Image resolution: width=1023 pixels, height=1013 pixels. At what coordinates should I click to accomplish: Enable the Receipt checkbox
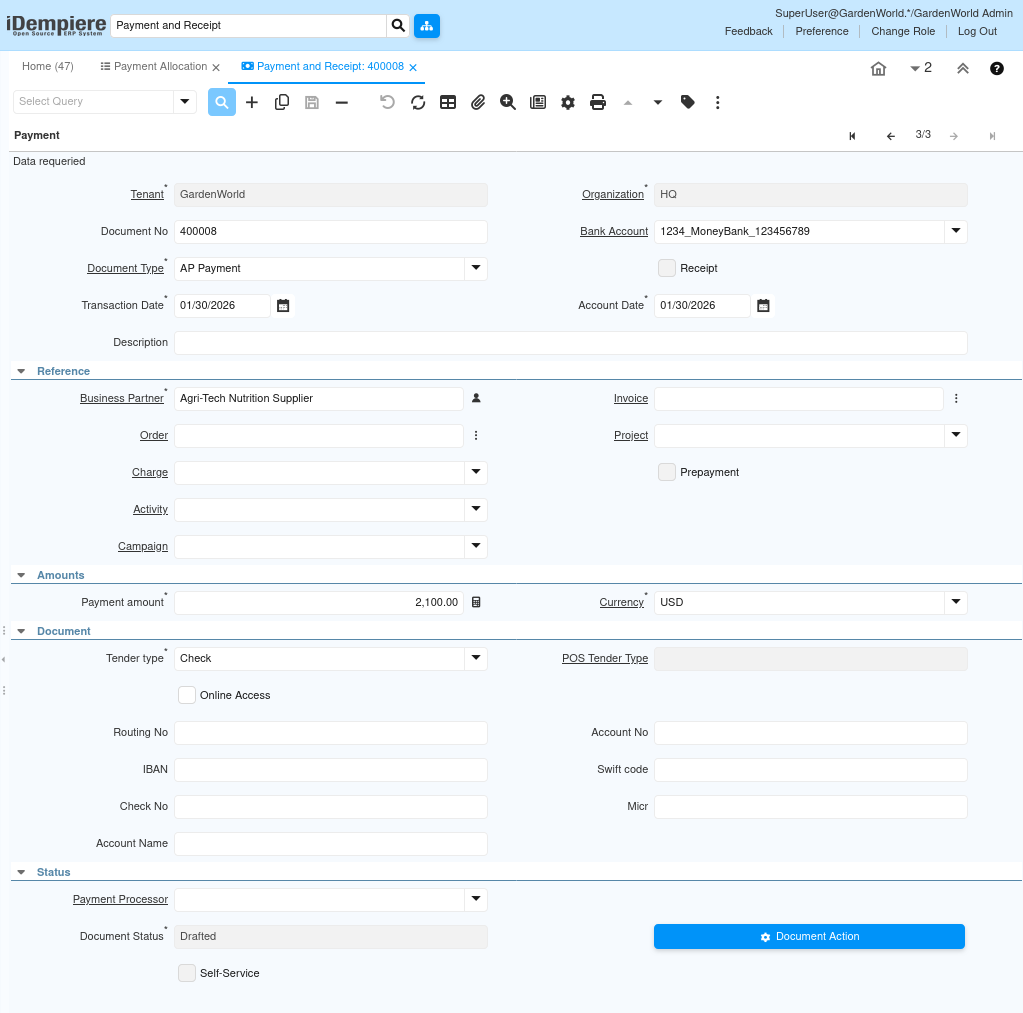coord(667,268)
